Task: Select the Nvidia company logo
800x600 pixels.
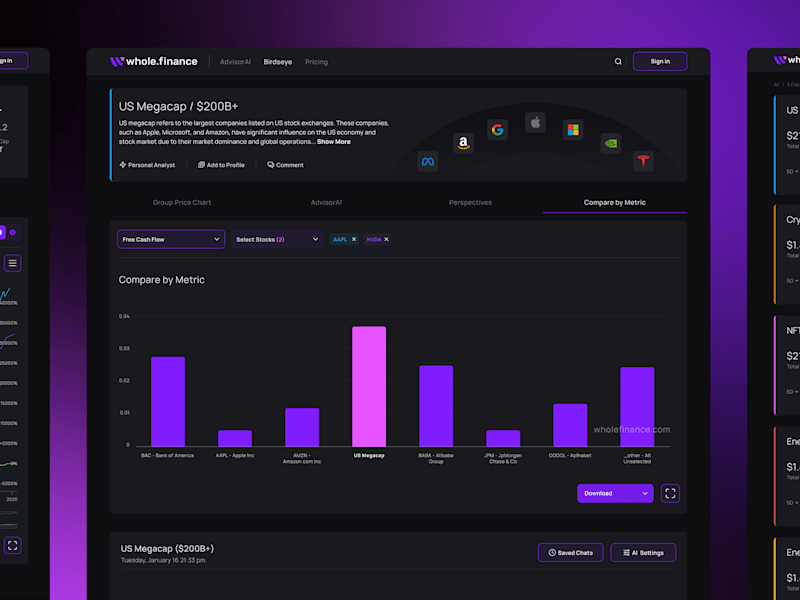Action: [x=611, y=143]
